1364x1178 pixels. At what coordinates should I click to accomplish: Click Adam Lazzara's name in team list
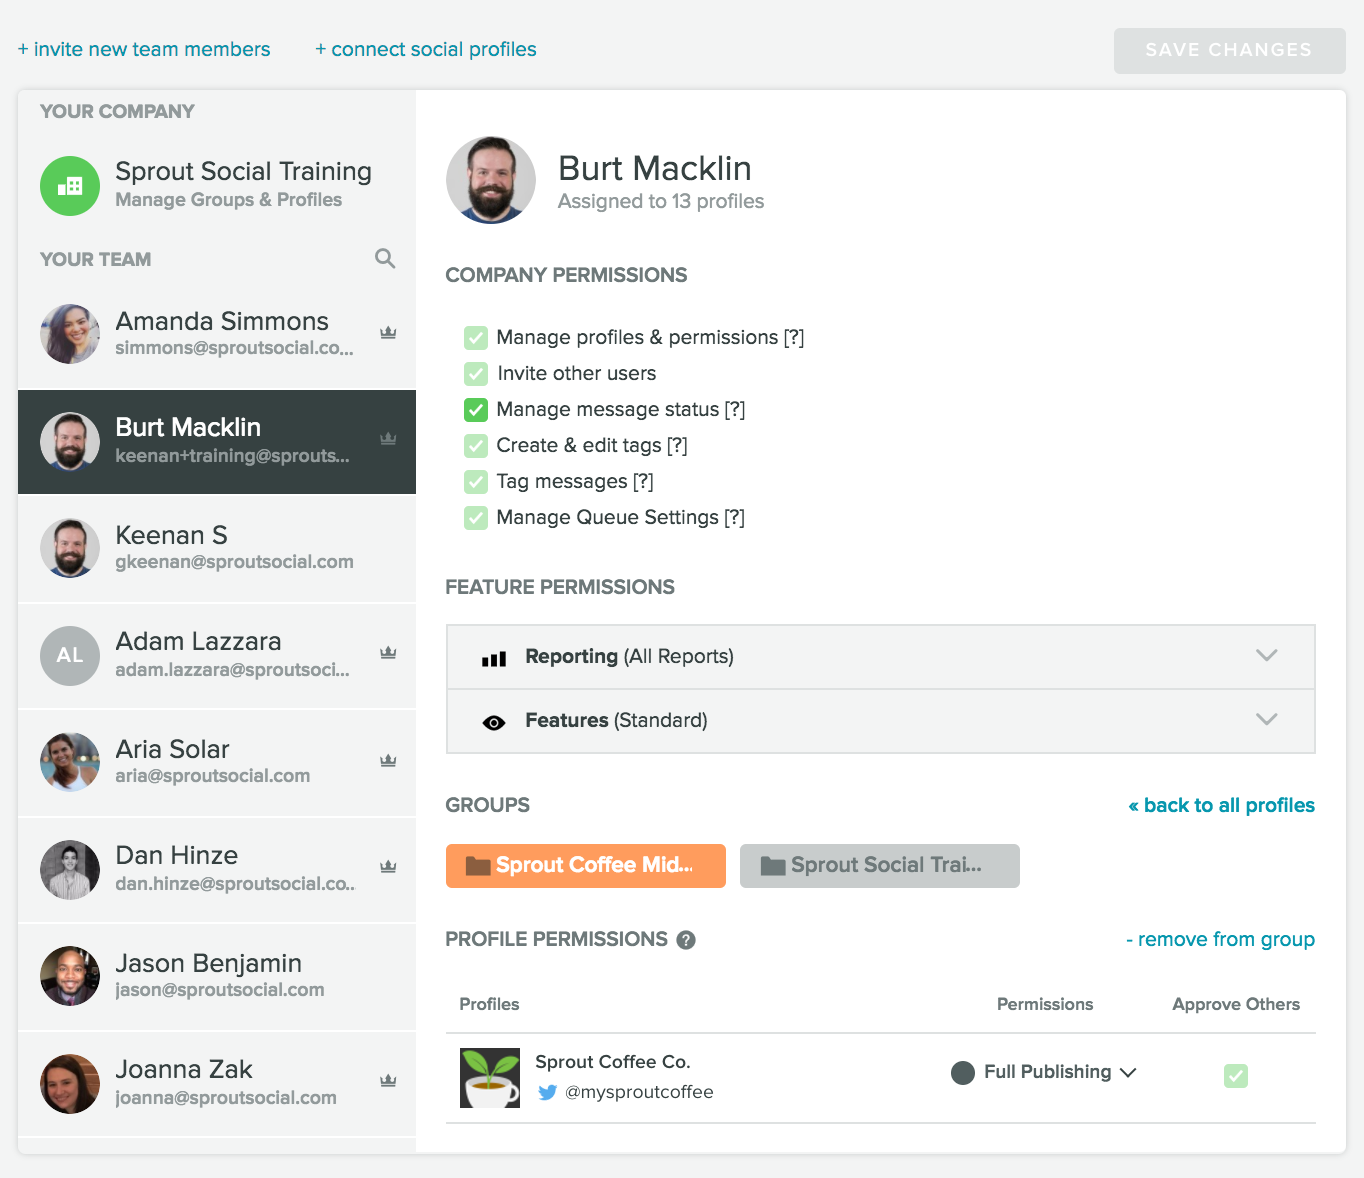pyautogui.click(x=198, y=641)
